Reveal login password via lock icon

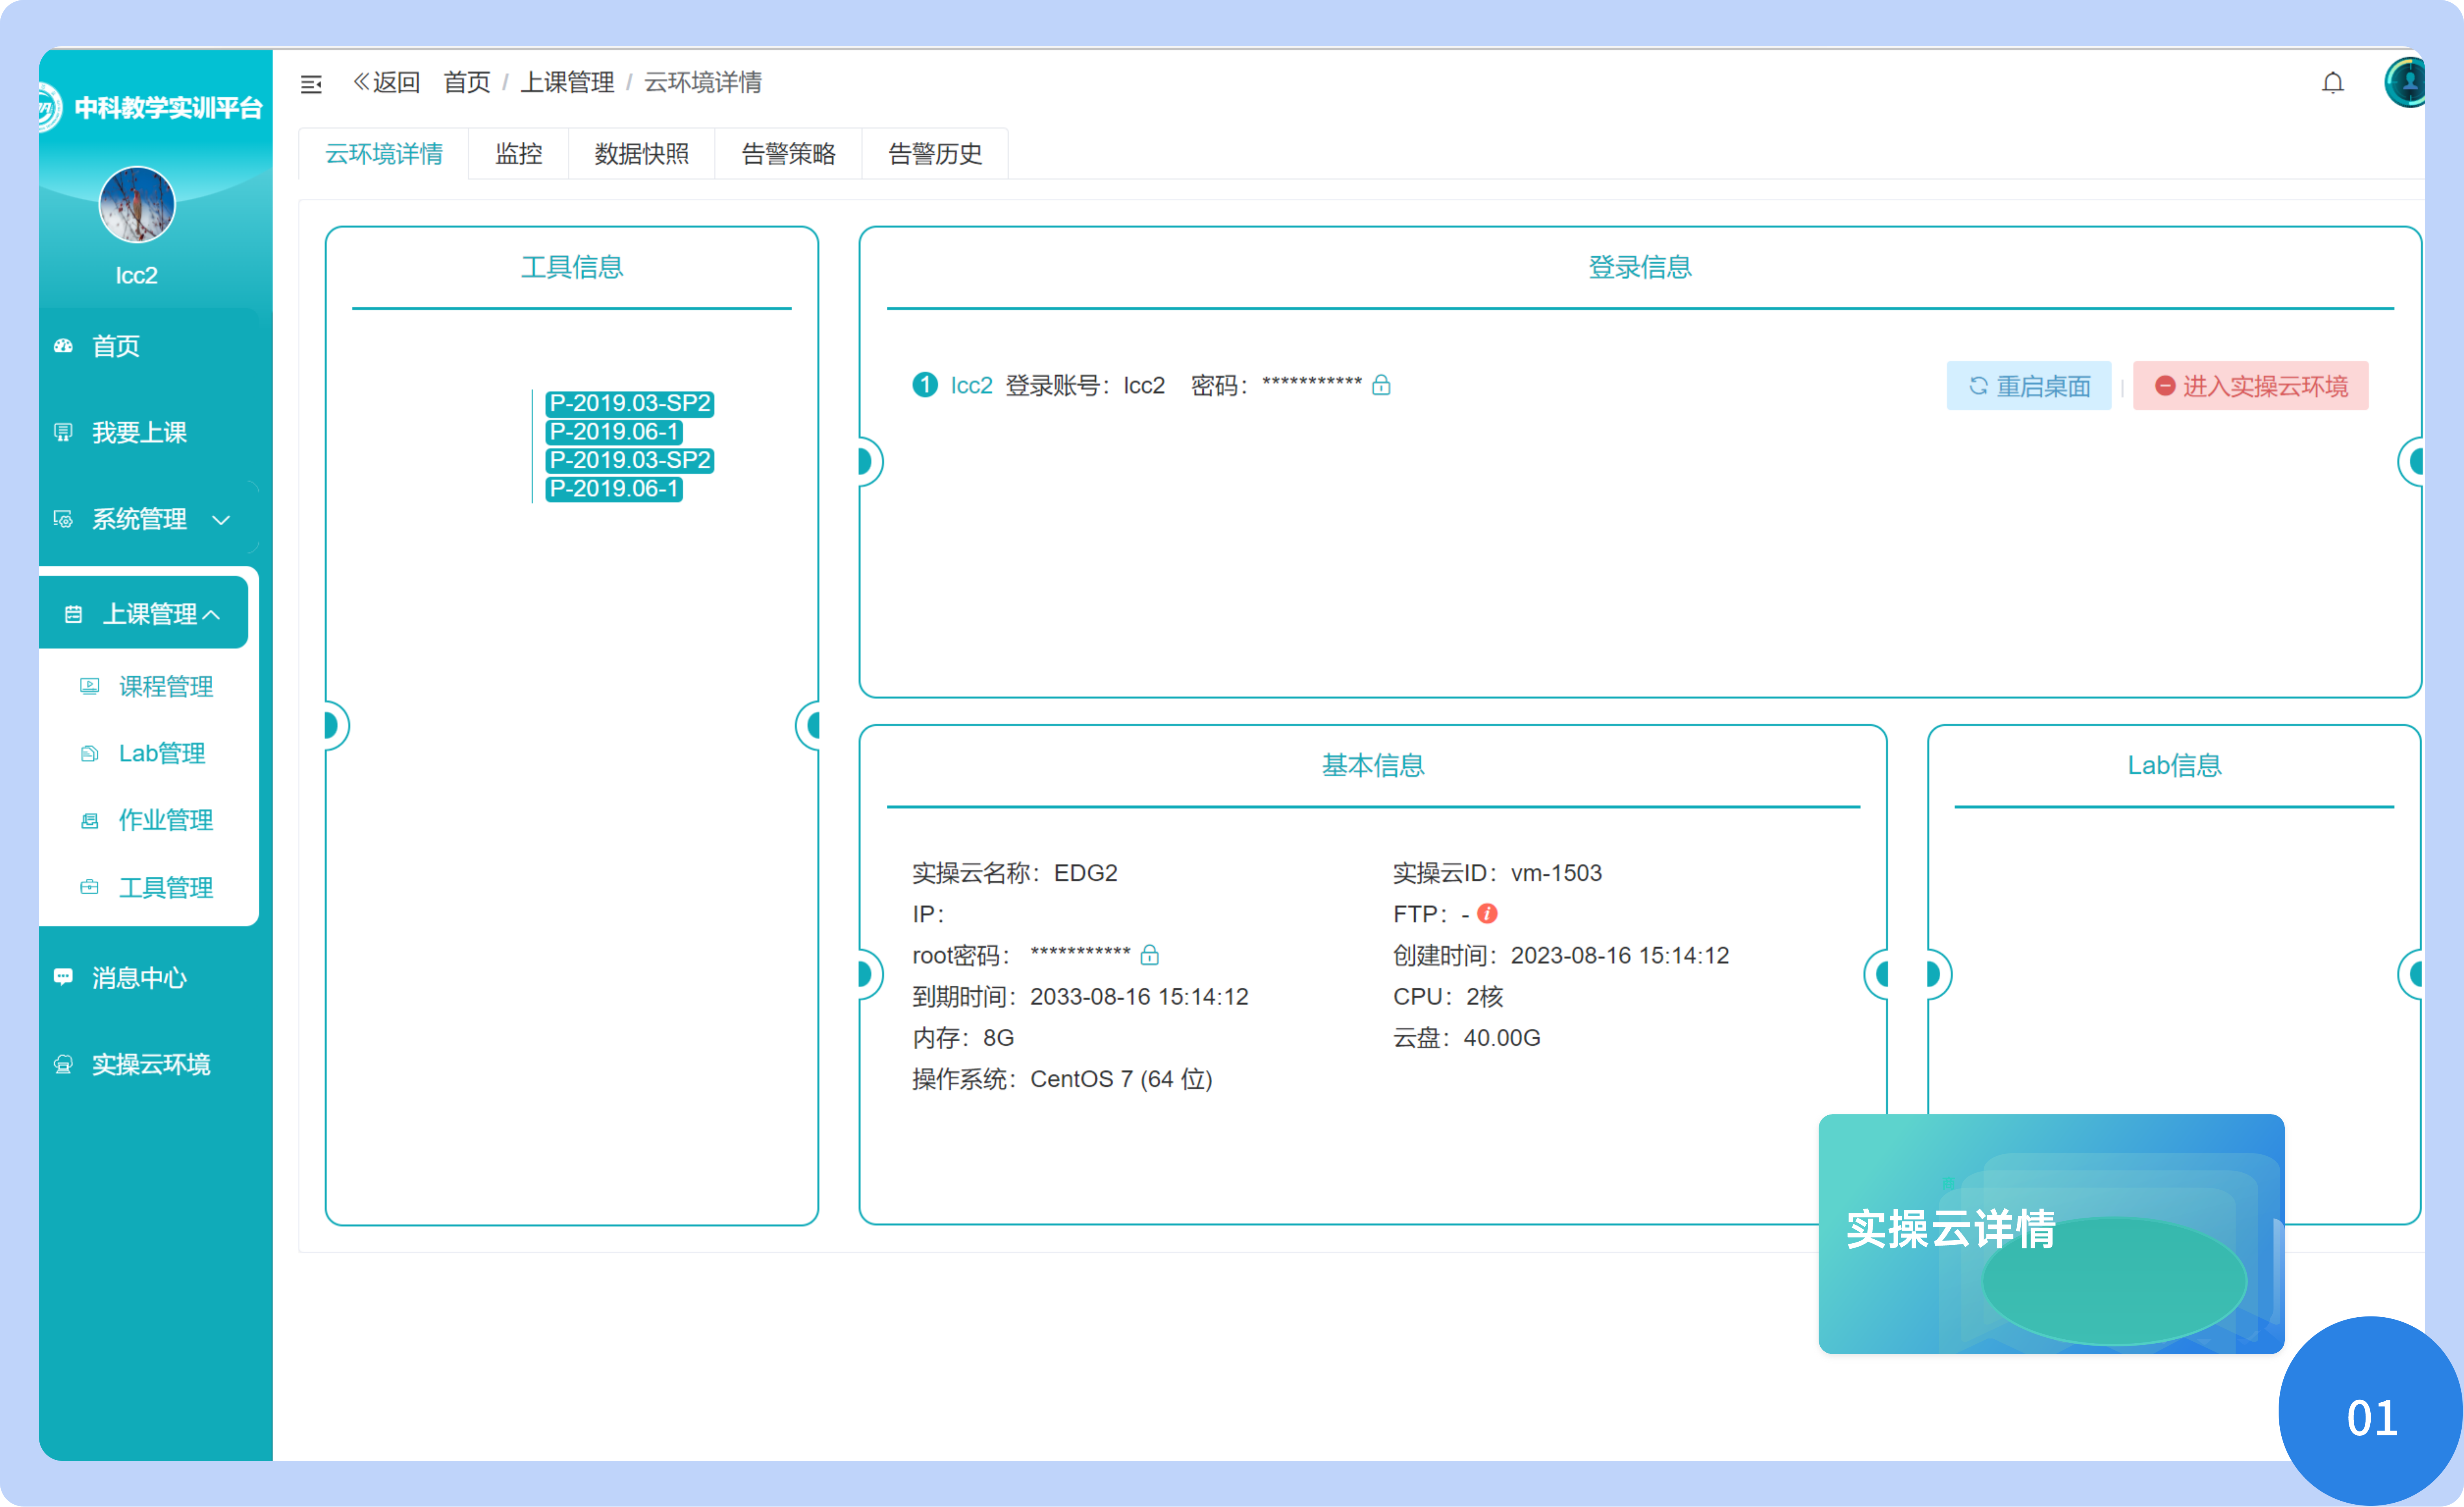1381,385
